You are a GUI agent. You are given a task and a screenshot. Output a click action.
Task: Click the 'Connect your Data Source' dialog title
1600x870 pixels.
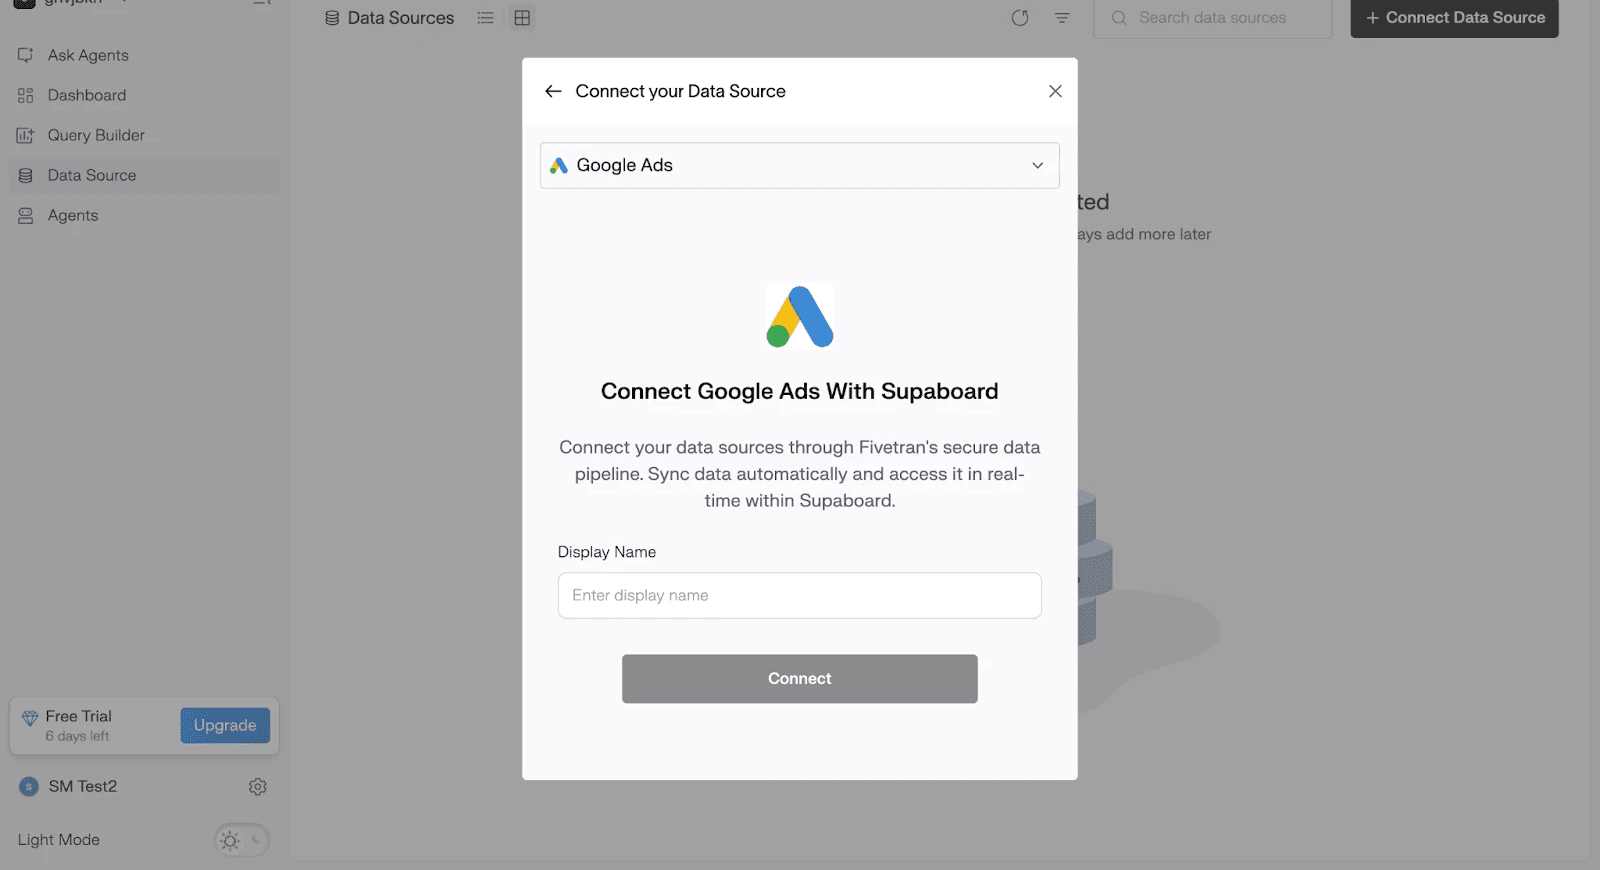[x=681, y=91]
